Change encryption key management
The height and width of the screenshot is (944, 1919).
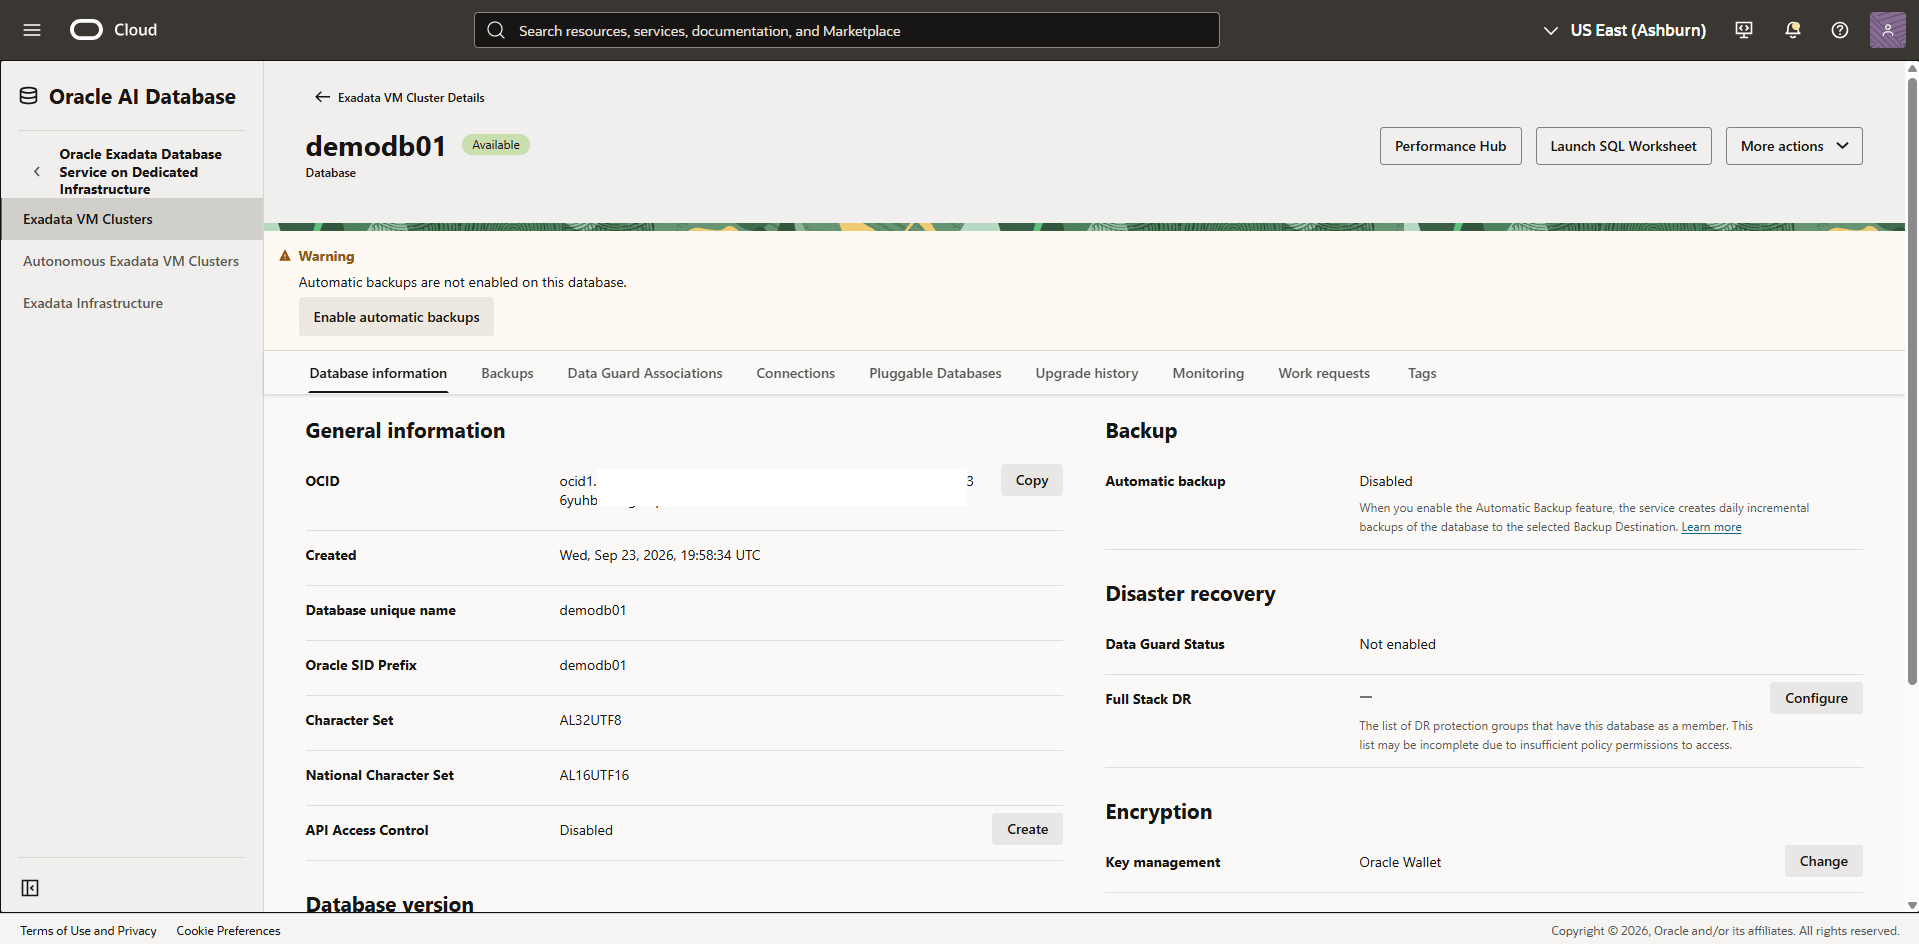pos(1823,861)
